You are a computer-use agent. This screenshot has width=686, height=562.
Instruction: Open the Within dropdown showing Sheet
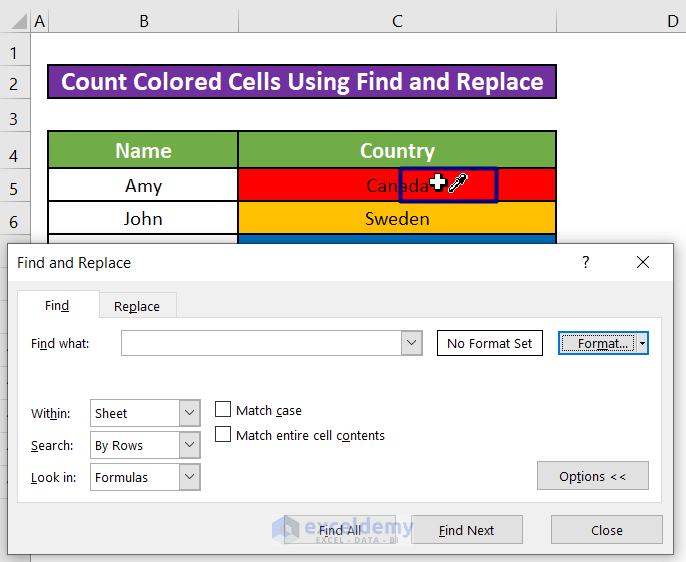tap(190, 413)
